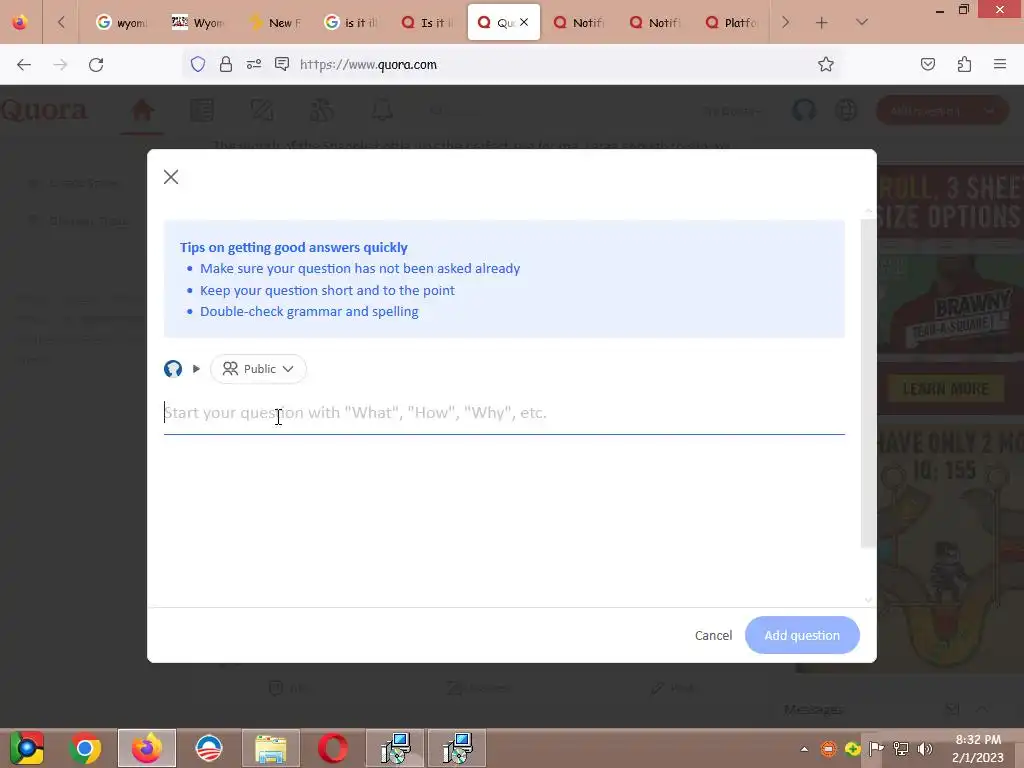Bookmark this page with the star icon
This screenshot has height=768, width=1024.
pos(825,64)
